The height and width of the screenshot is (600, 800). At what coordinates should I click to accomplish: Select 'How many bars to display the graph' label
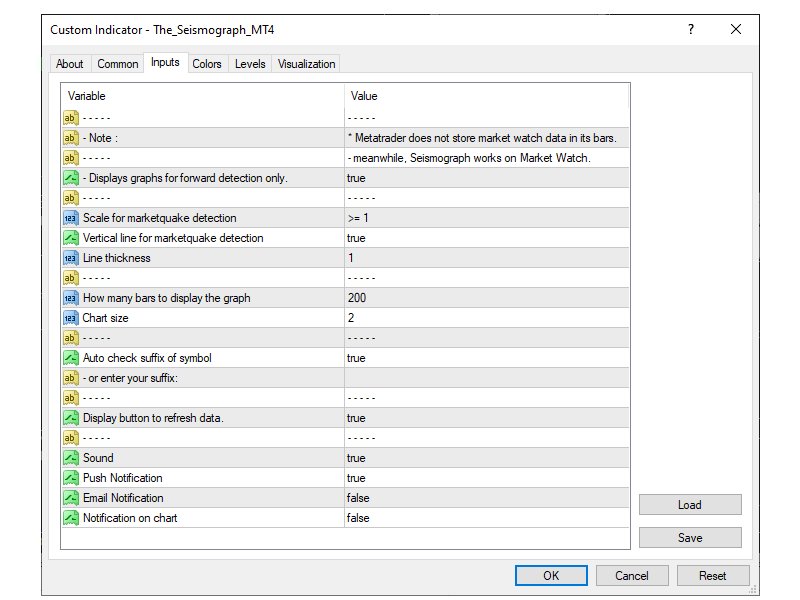[167, 298]
